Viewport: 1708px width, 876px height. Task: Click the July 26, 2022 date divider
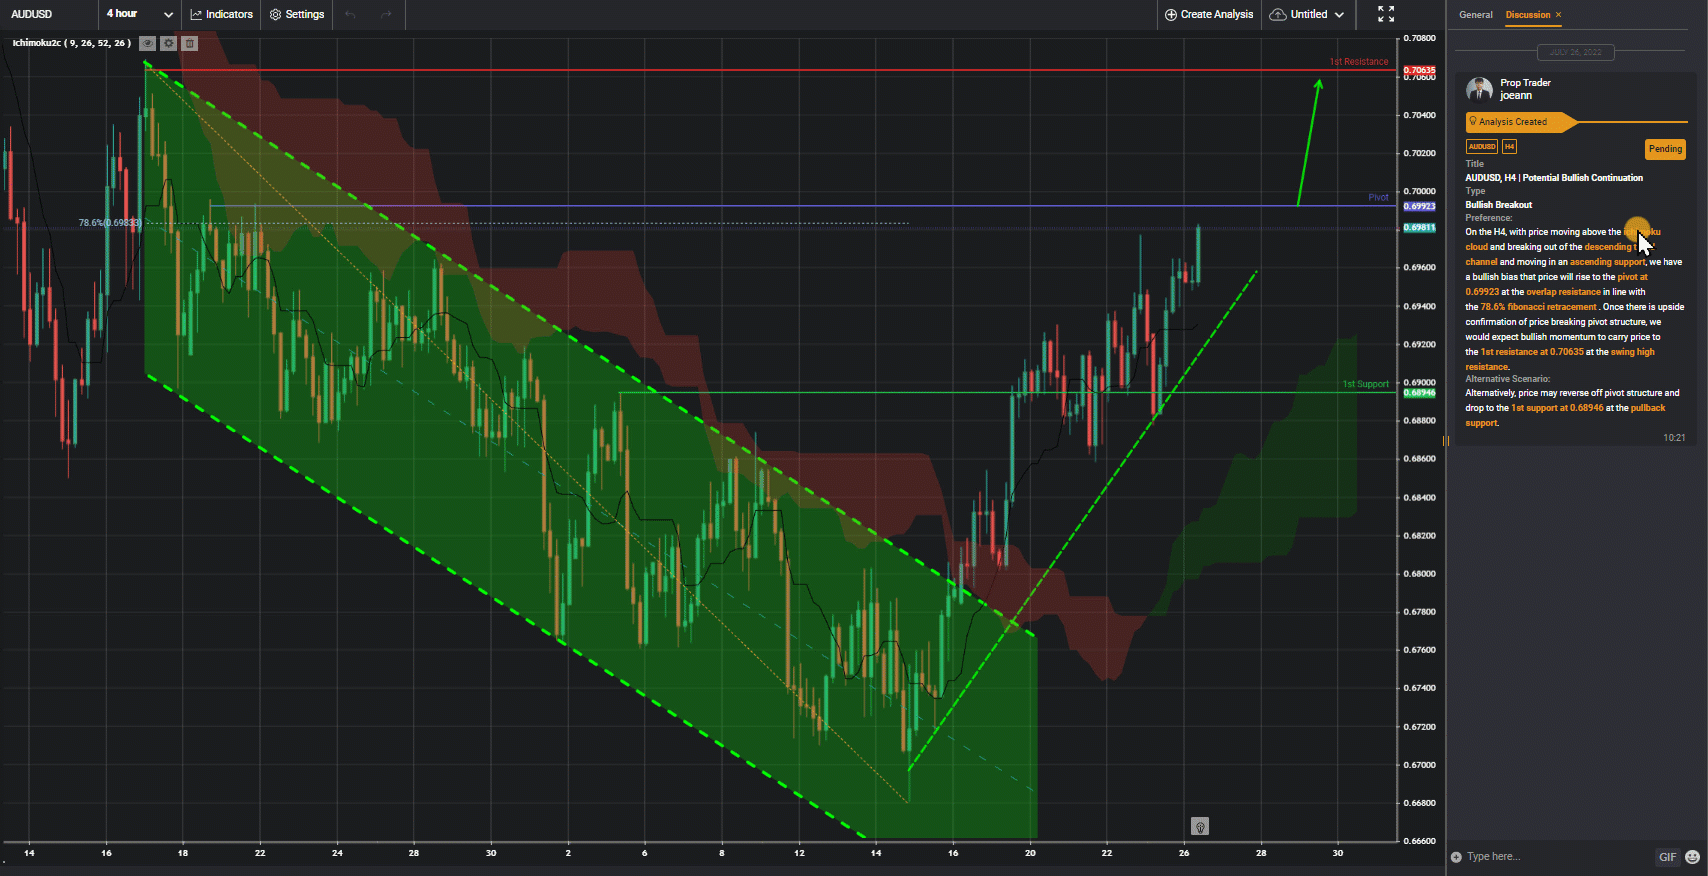tap(1575, 52)
